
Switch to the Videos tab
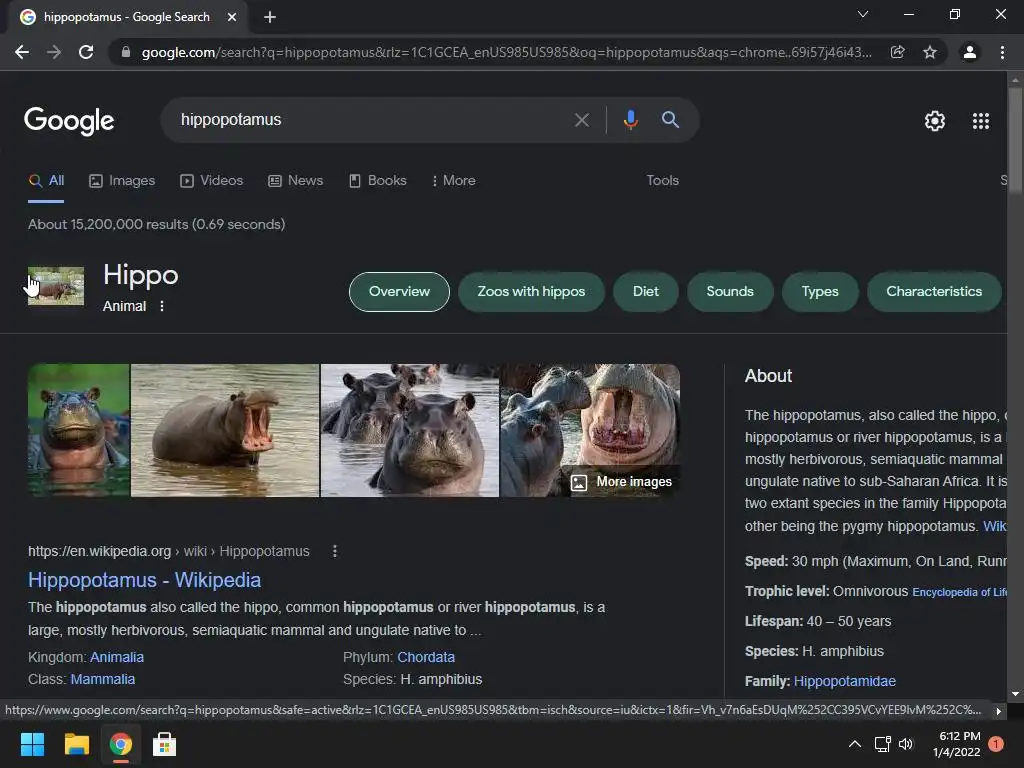click(x=212, y=181)
